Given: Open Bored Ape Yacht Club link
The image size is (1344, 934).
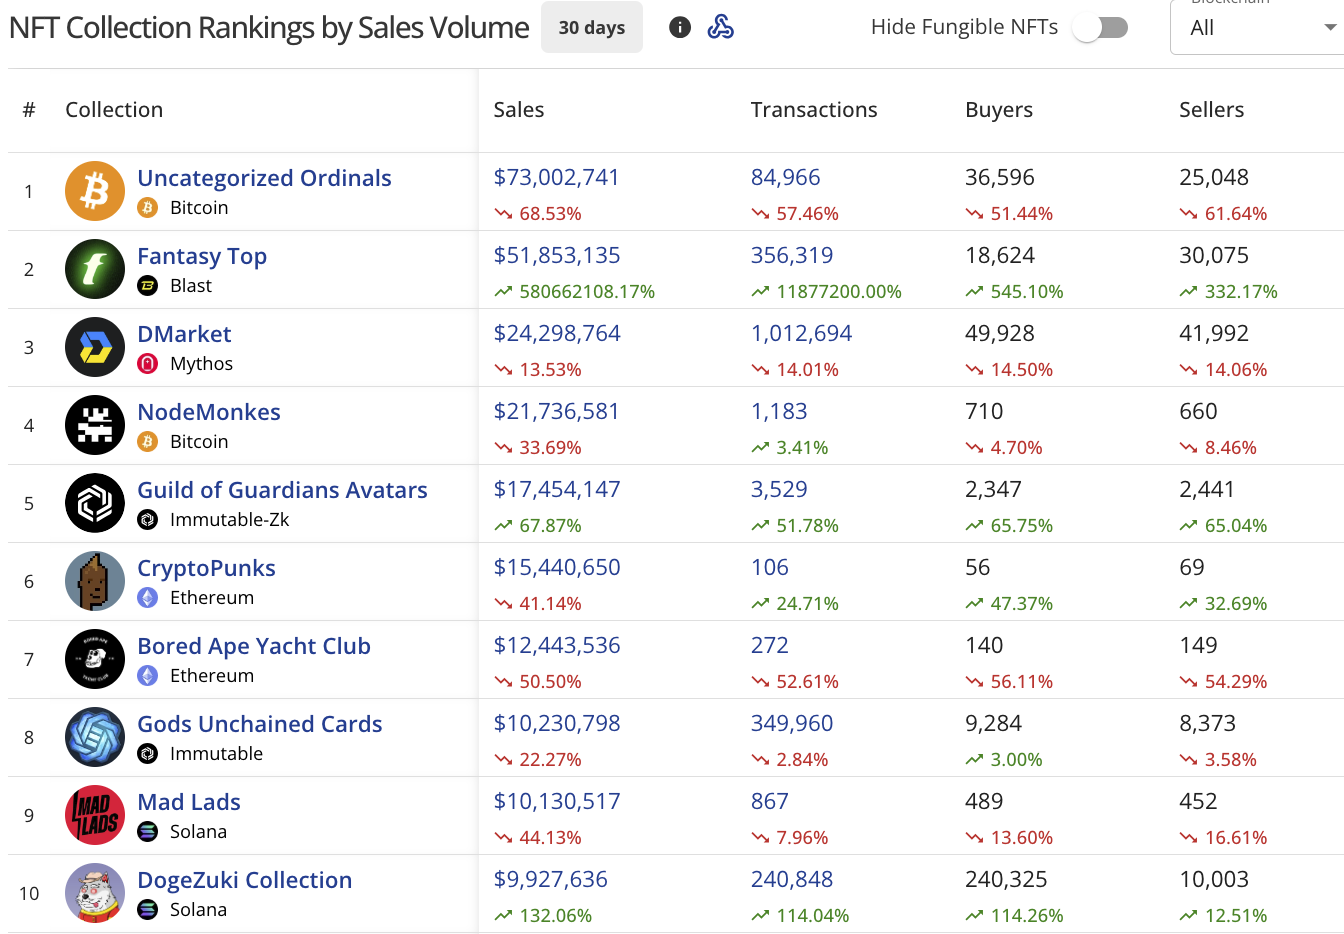Looking at the screenshot, I should 254,646.
